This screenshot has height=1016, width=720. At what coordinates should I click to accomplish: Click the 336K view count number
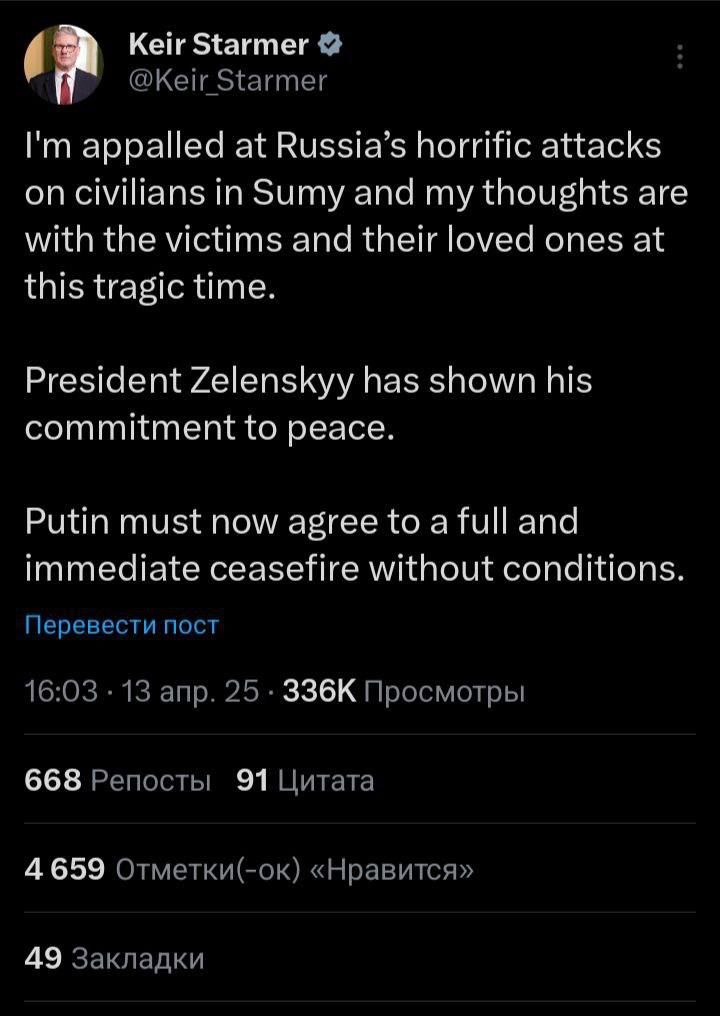[x=320, y=692]
